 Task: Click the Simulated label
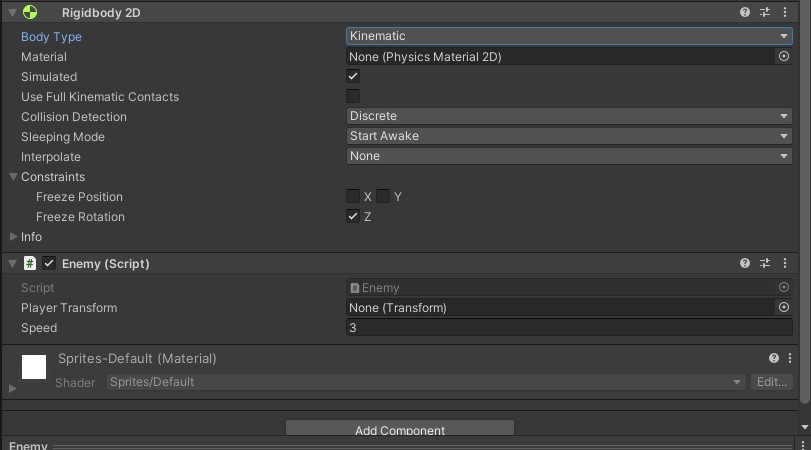(49, 77)
